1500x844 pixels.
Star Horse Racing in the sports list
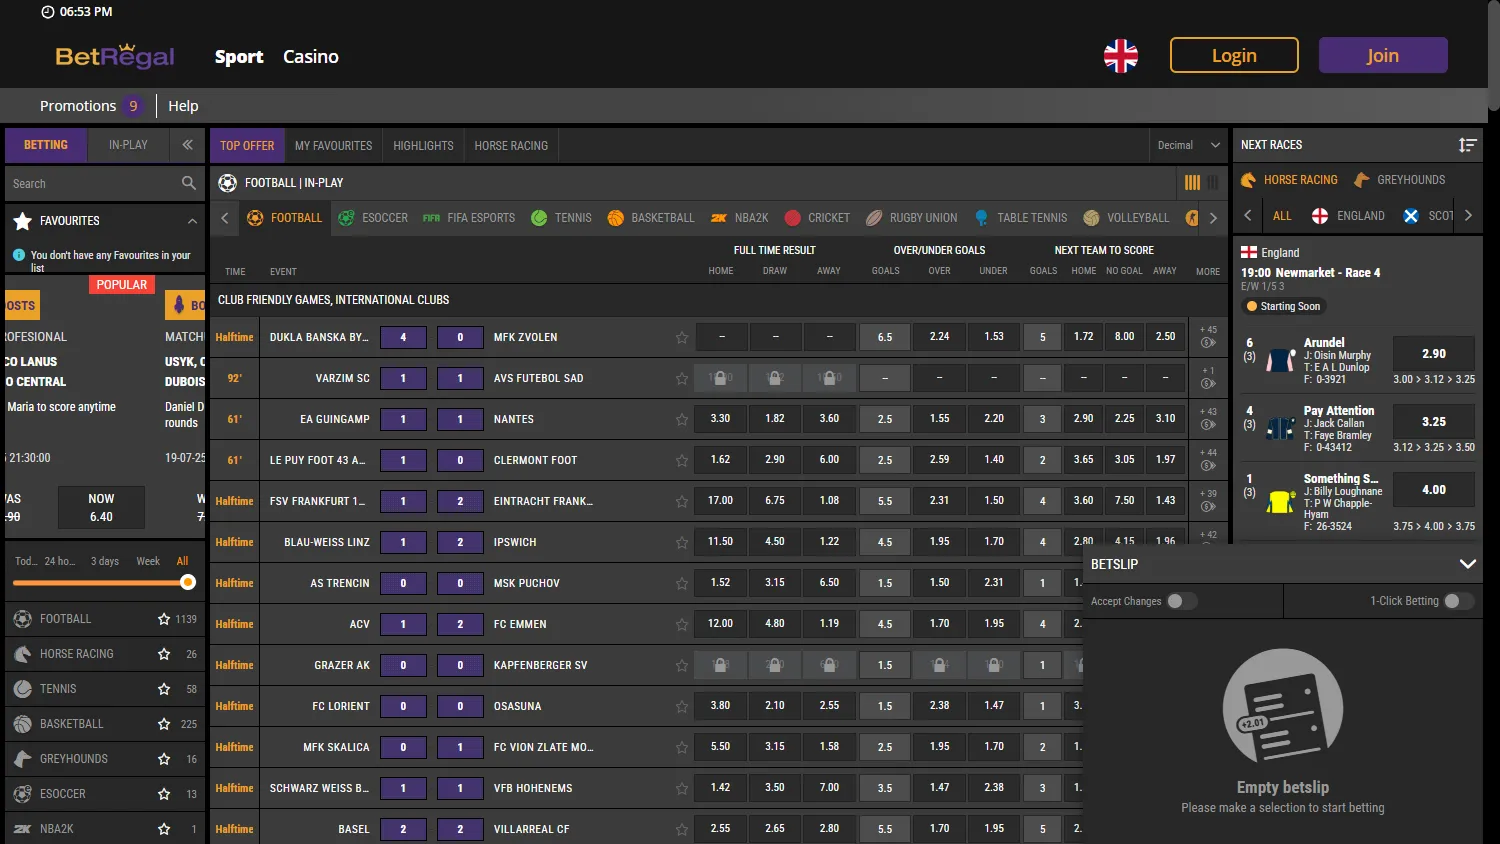164,654
